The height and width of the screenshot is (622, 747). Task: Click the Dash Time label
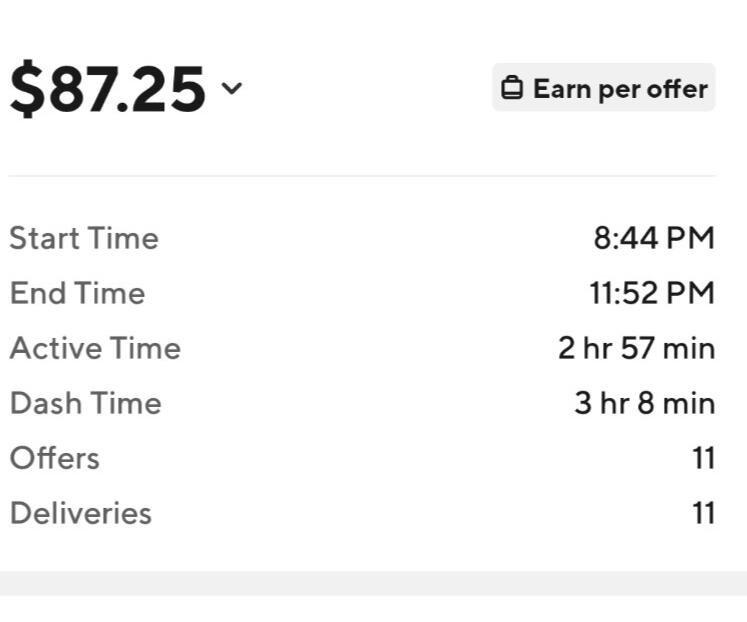coord(86,403)
